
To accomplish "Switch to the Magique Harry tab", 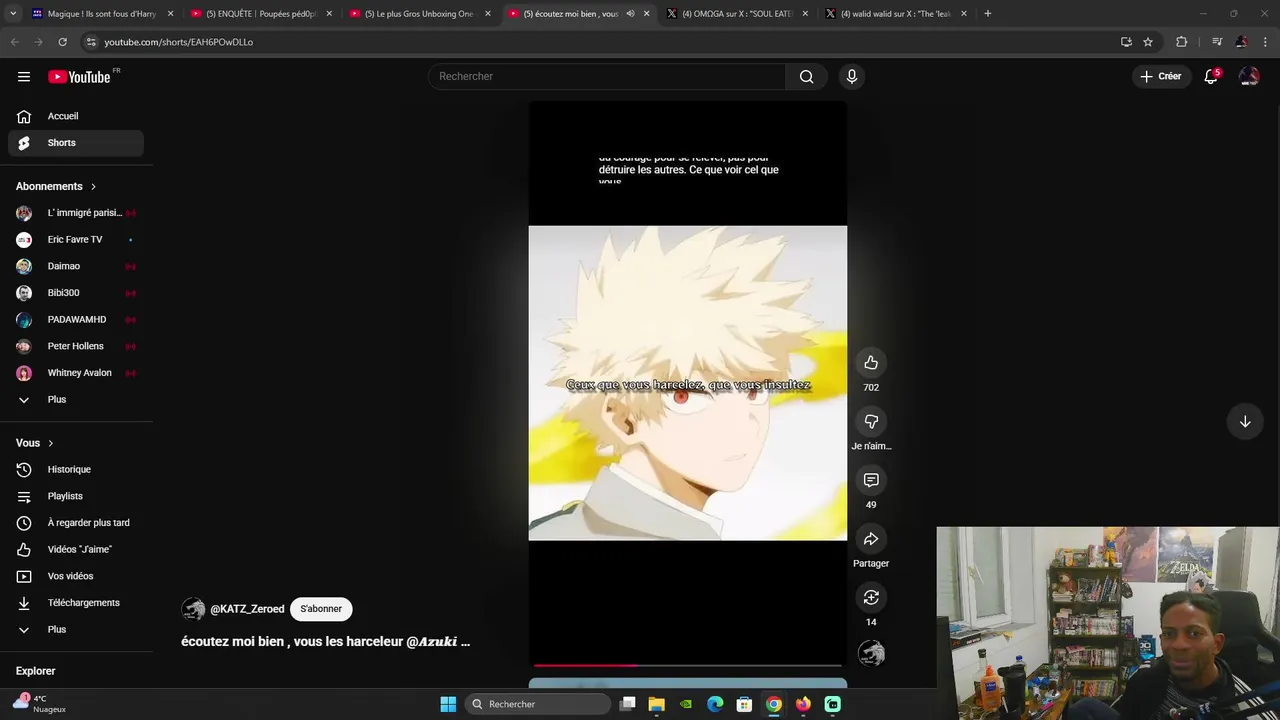I will 101,14.
